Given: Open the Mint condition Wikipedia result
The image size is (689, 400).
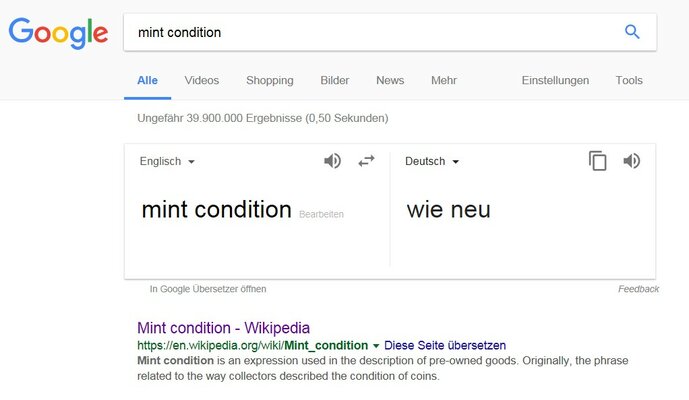Looking at the screenshot, I should [x=223, y=327].
